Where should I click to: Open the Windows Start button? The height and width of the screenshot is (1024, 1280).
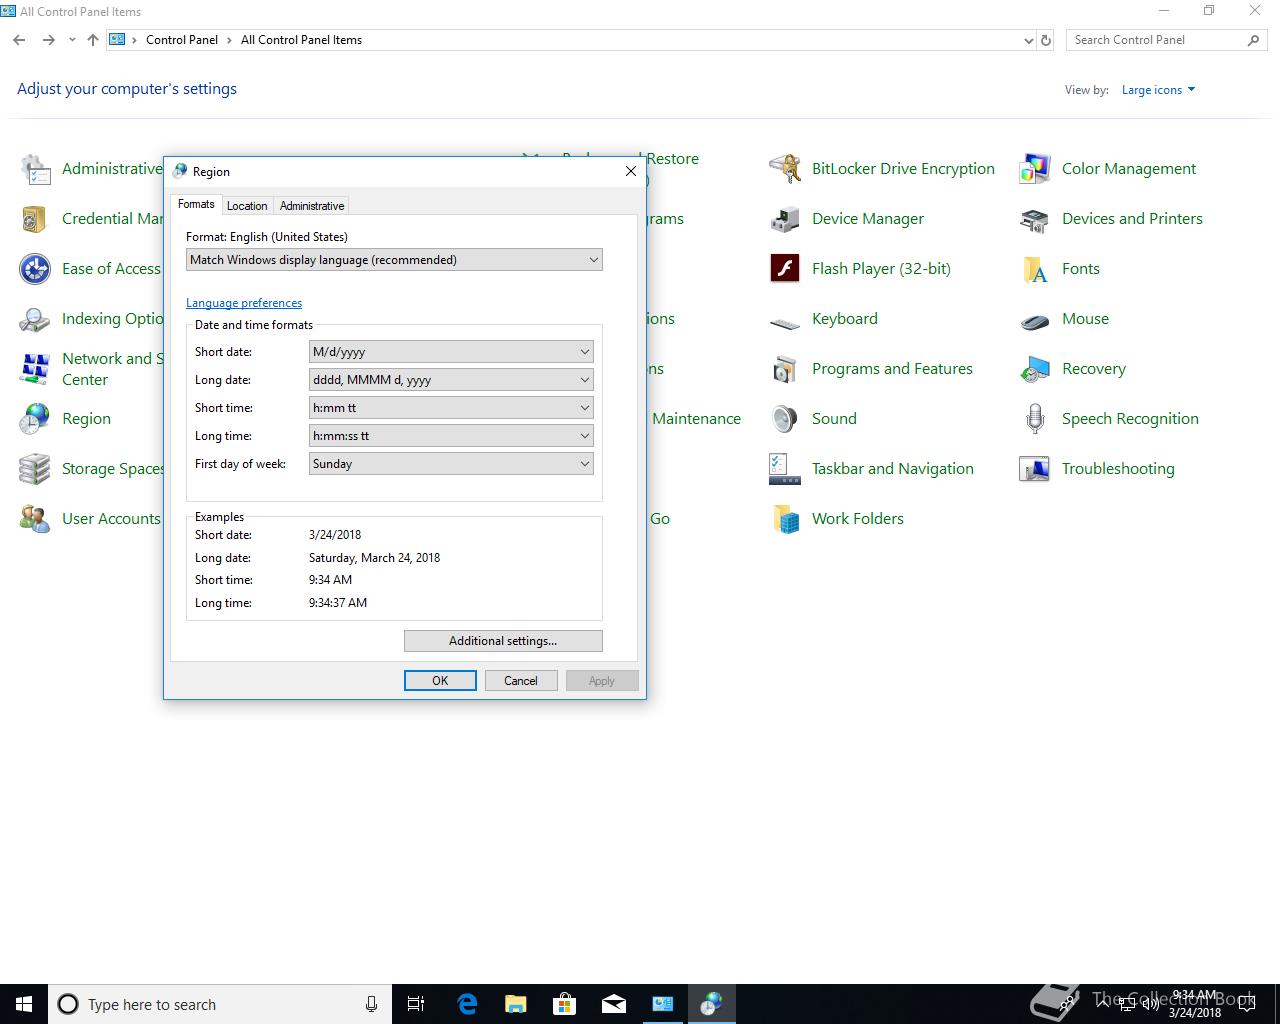(24, 1004)
